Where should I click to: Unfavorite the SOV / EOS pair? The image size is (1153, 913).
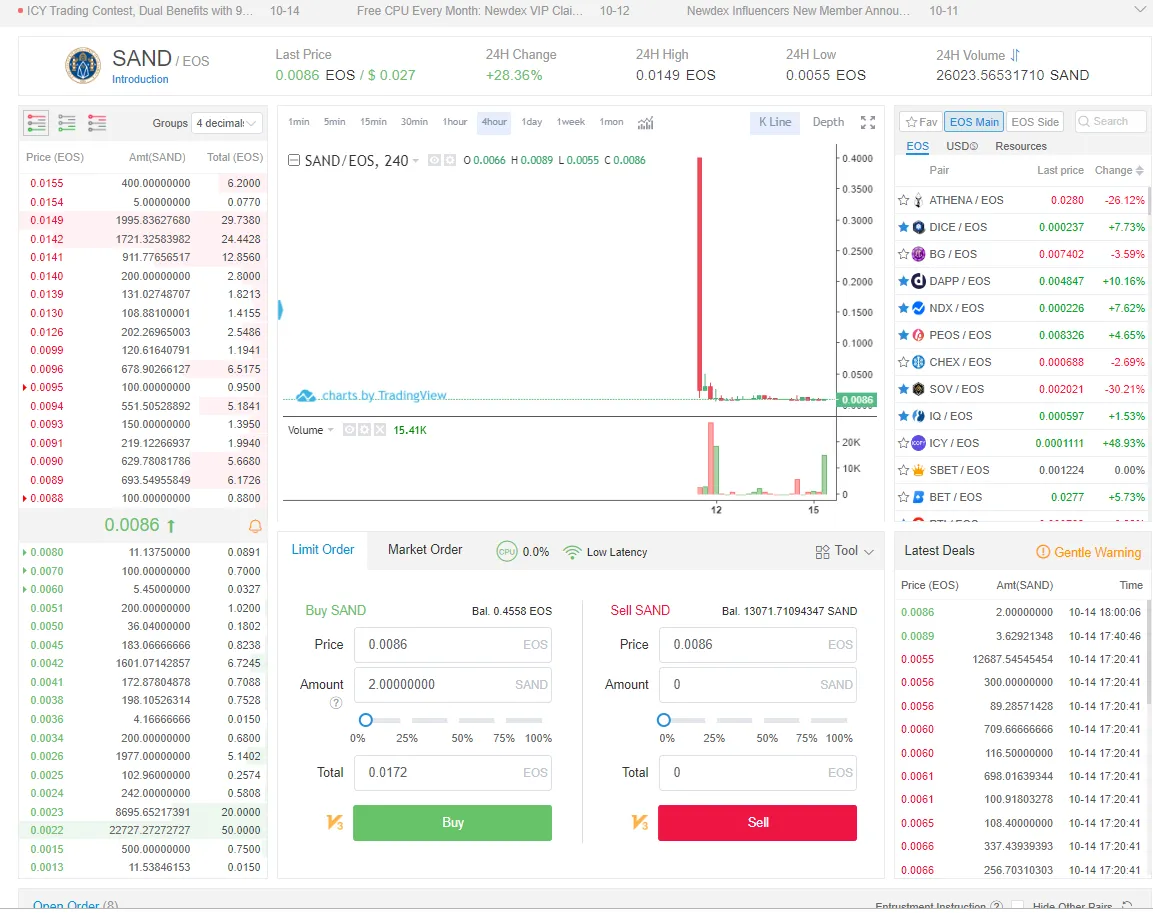(x=904, y=389)
